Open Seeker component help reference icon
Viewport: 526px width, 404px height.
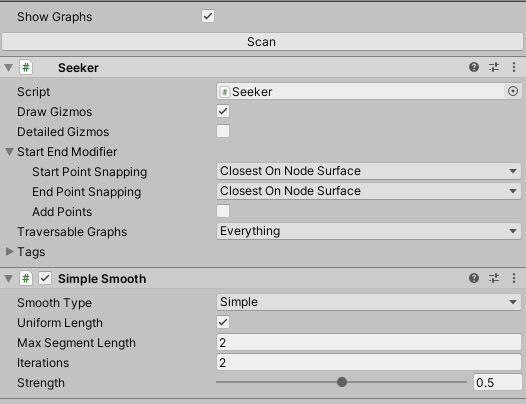474,67
